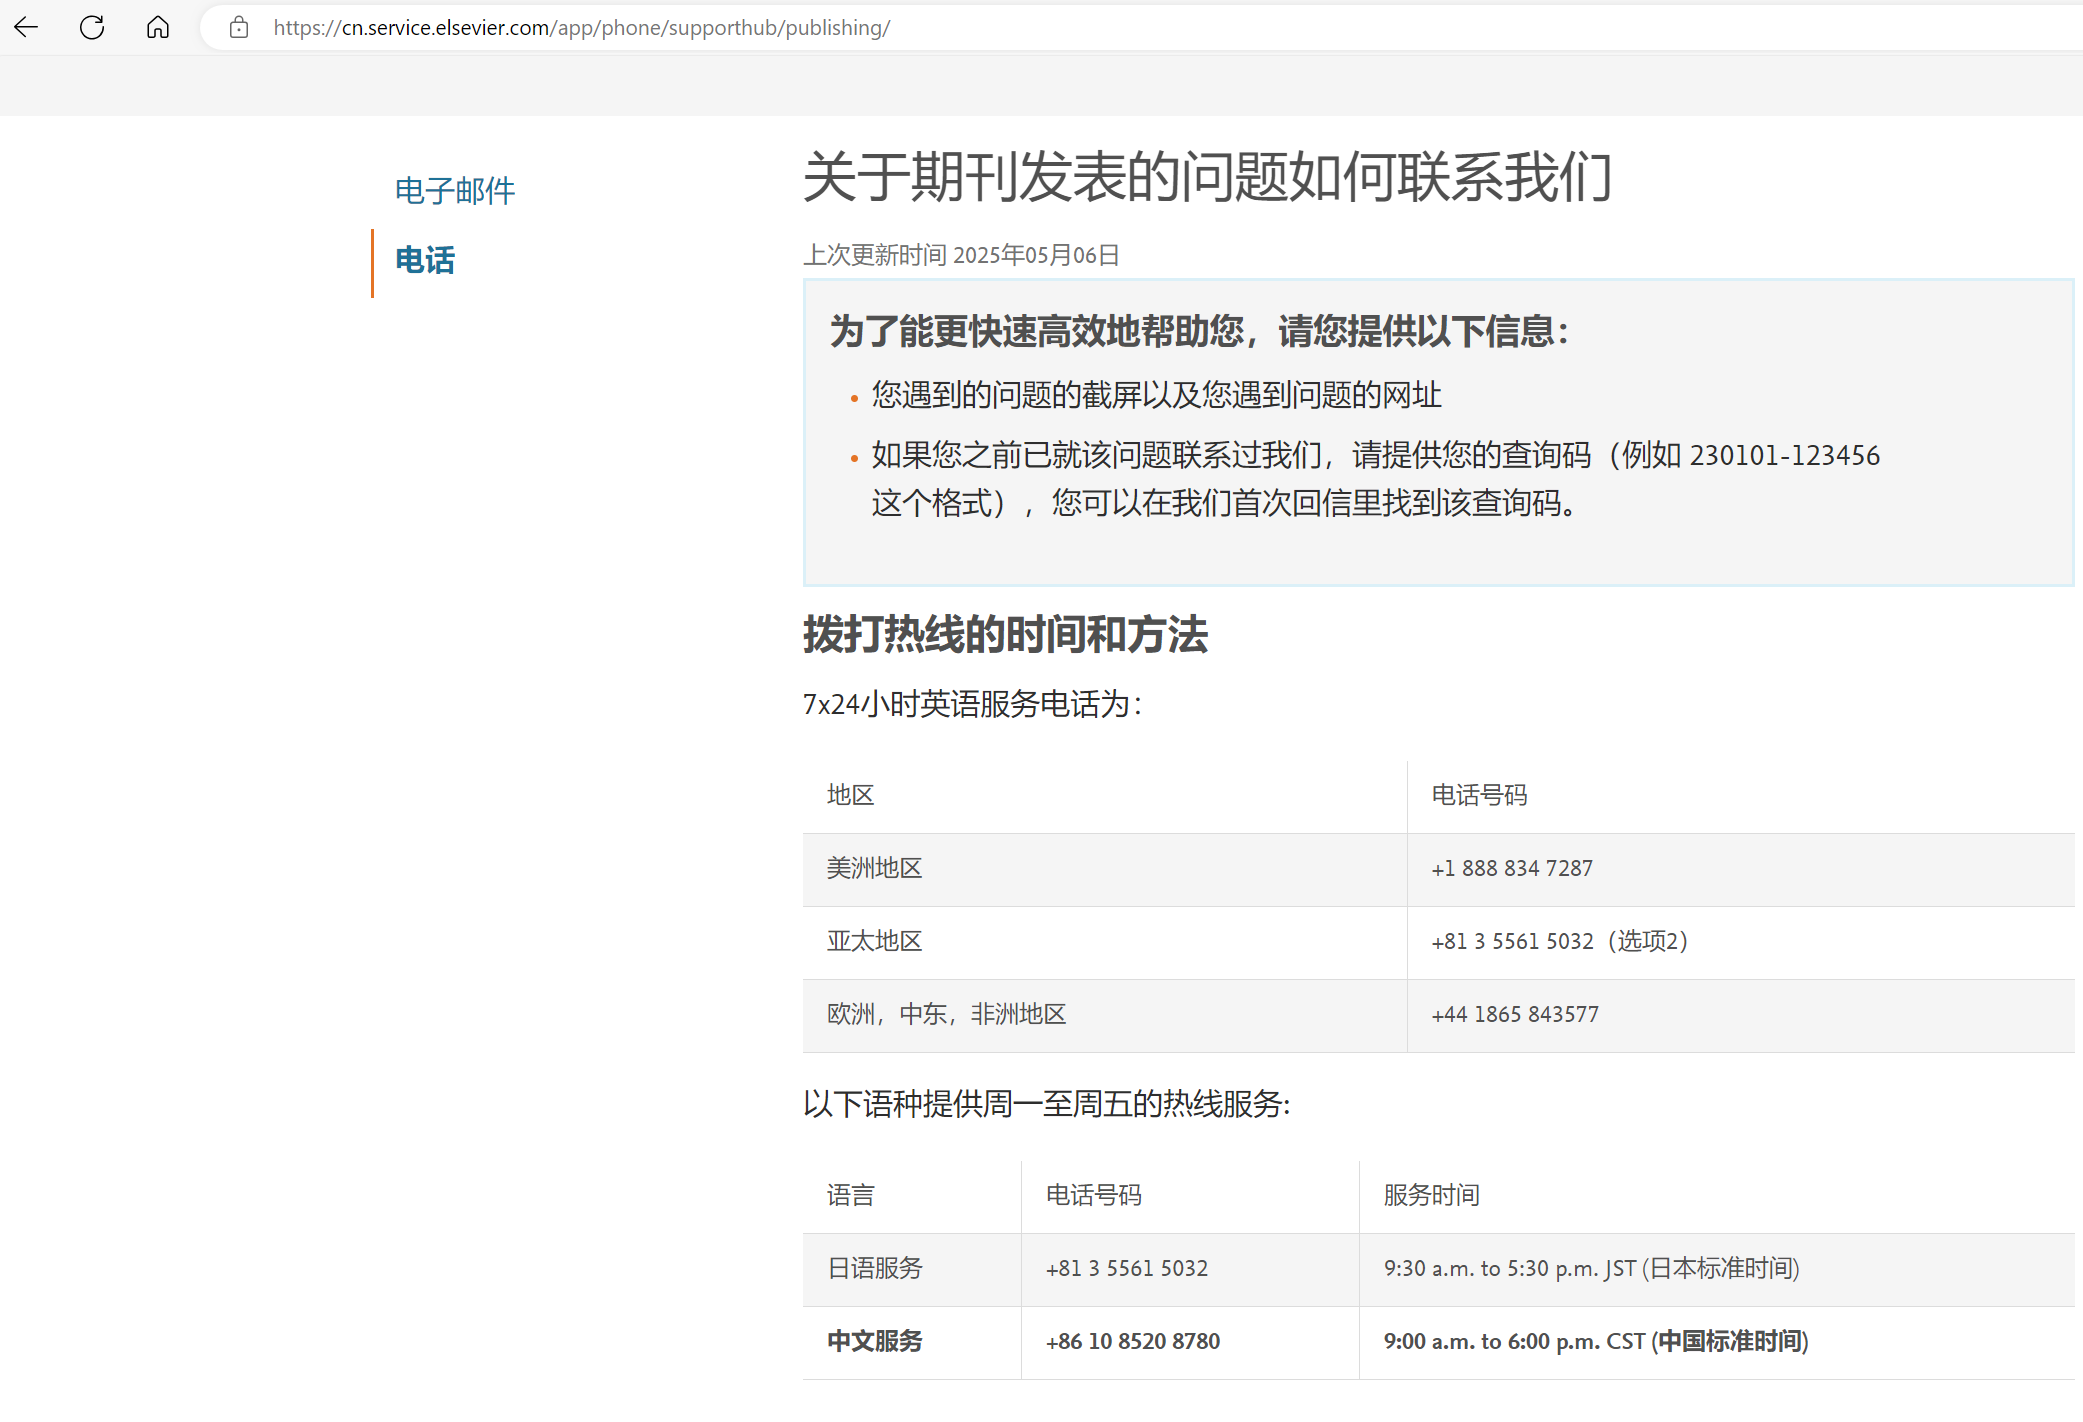Click Chinese service number +86 10 8520 8780

tap(1132, 1342)
